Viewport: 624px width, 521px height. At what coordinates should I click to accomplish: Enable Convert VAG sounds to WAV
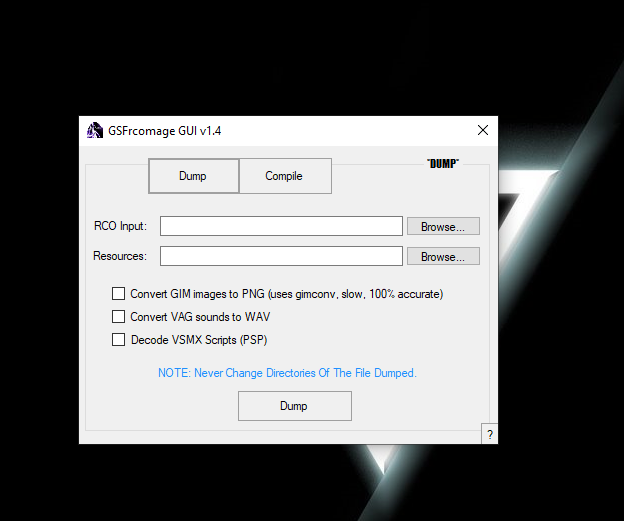(118, 317)
